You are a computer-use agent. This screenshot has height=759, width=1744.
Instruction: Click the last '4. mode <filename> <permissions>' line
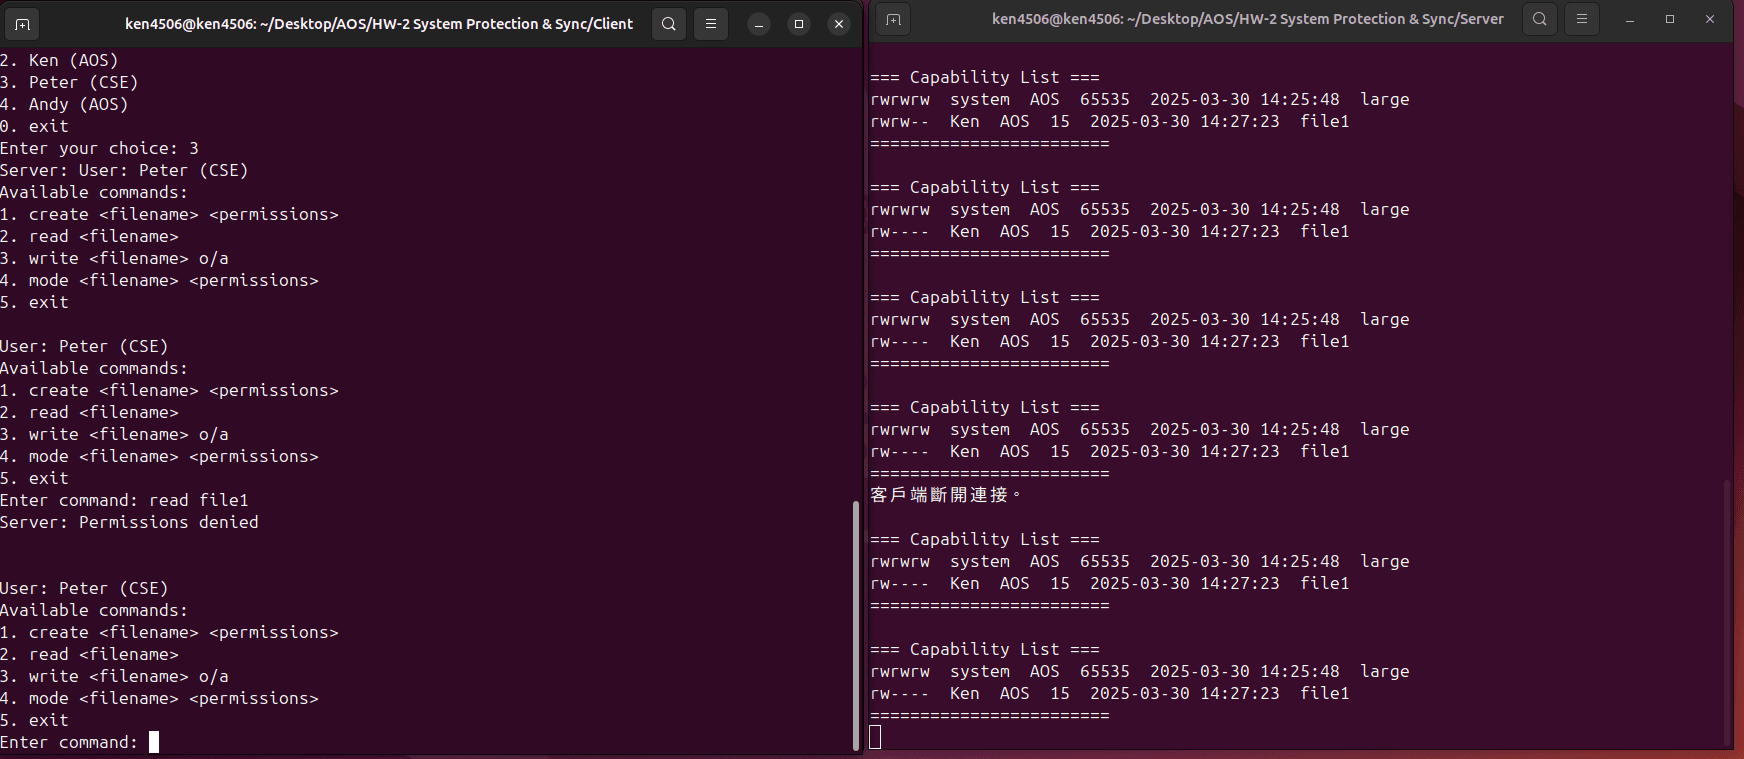point(159,698)
